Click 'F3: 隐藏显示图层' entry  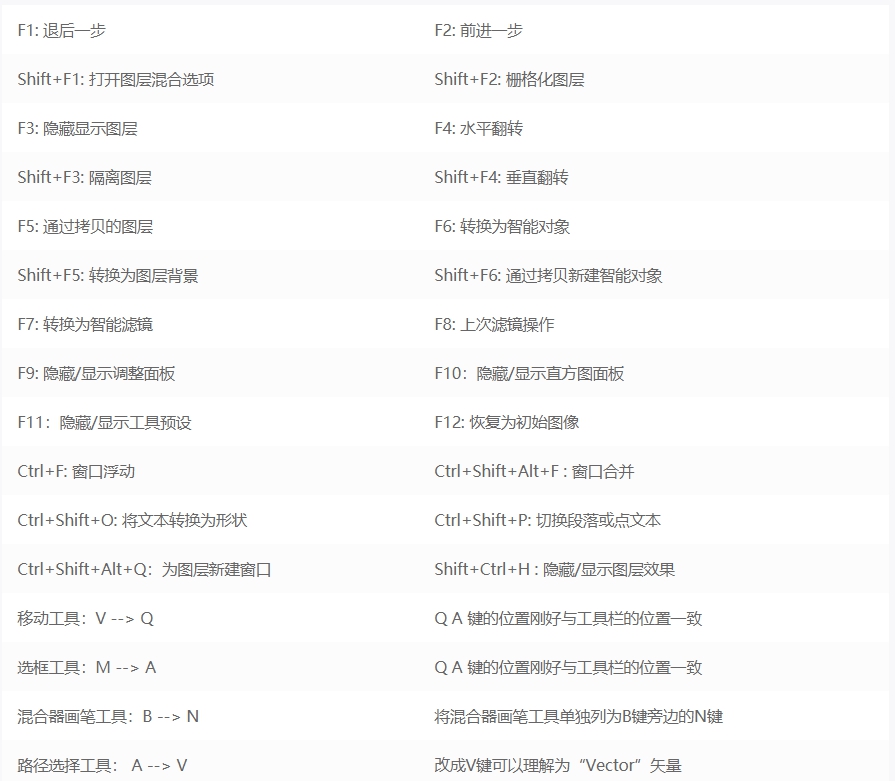pos(78,128)
